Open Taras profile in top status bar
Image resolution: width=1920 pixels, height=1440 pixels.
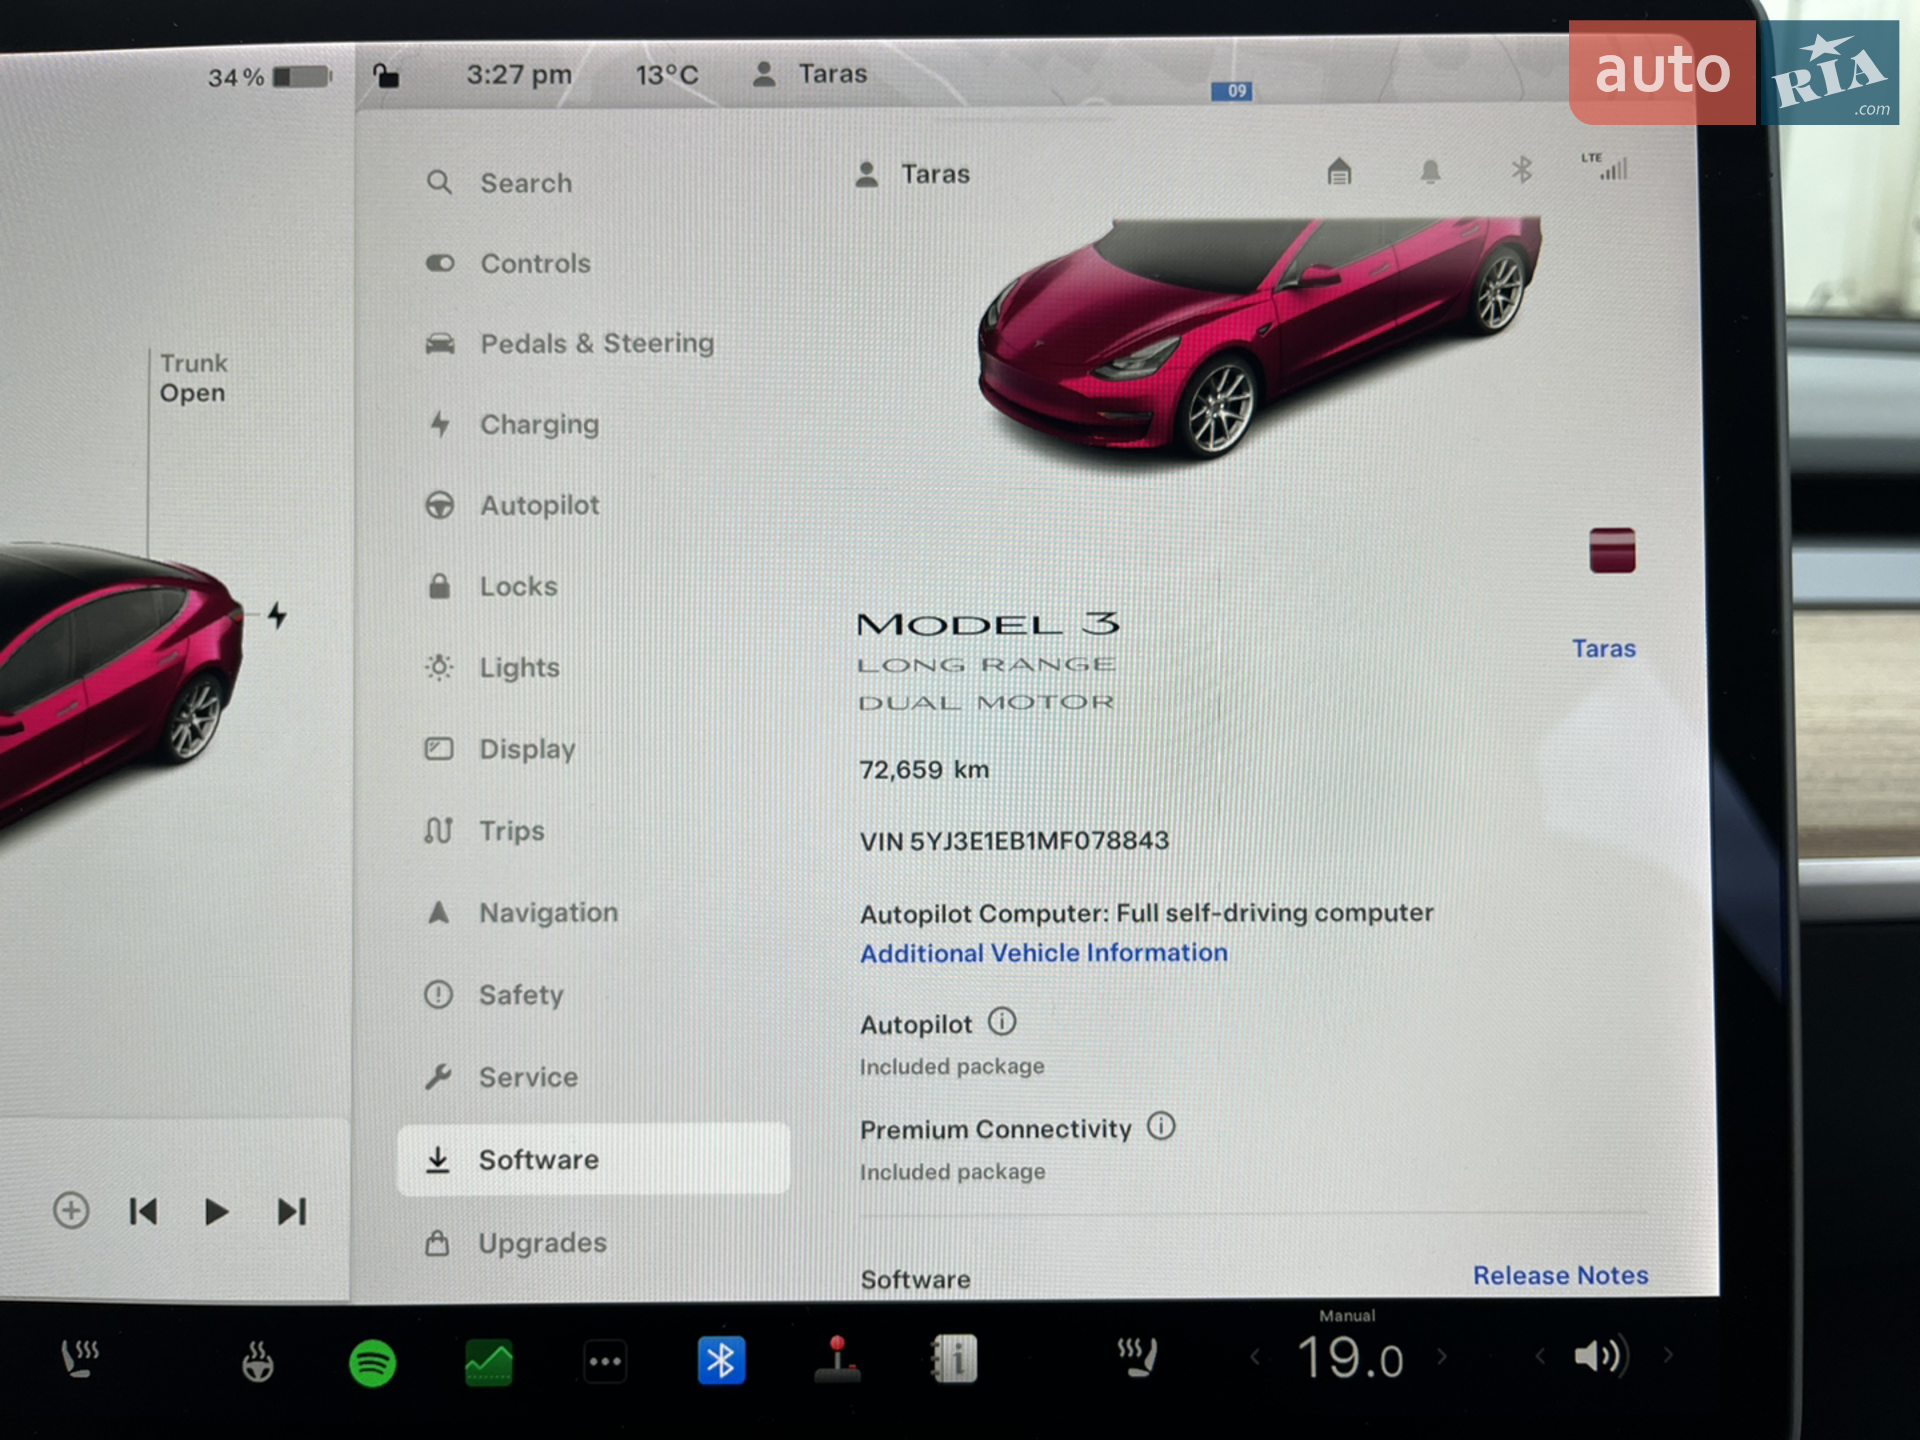coord(810,74)
